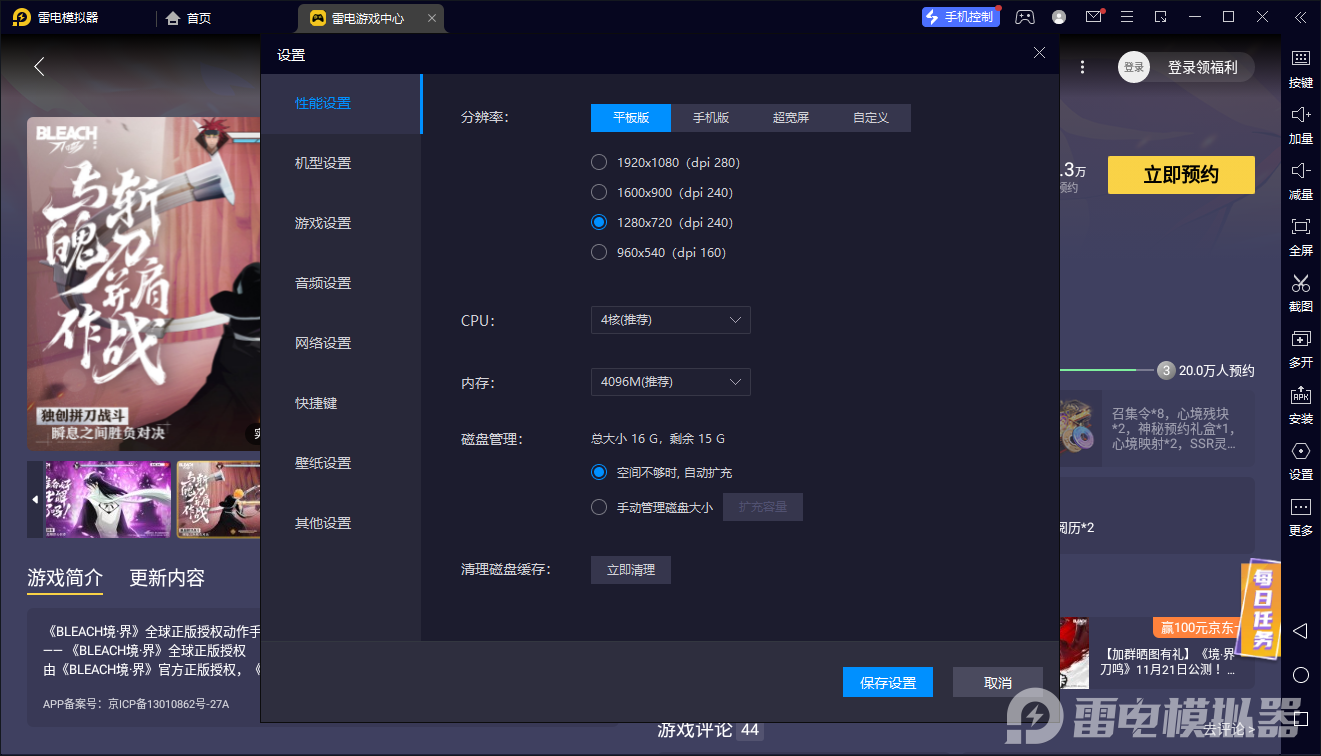The image size is (1321, 756).
Task: Click the game controller icon in title bar
Action: point(1024,17)
